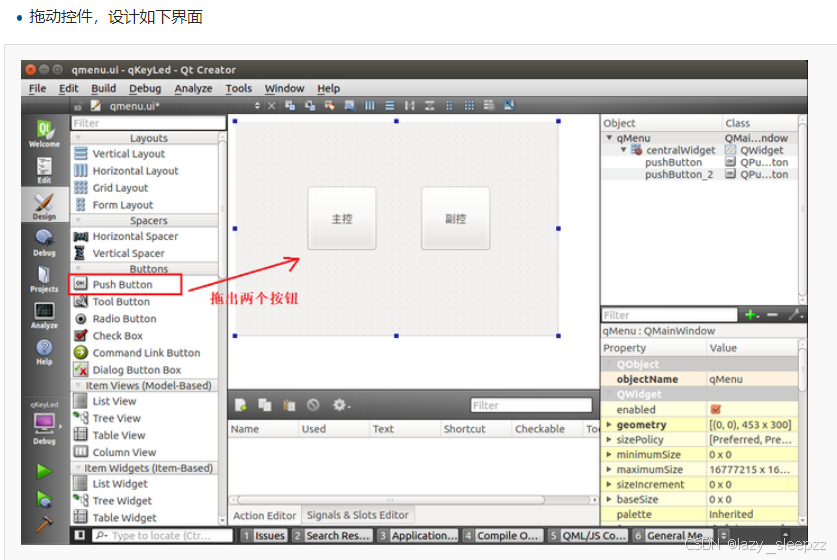Click Copy action icon in Action Editor

click(265, 405)
